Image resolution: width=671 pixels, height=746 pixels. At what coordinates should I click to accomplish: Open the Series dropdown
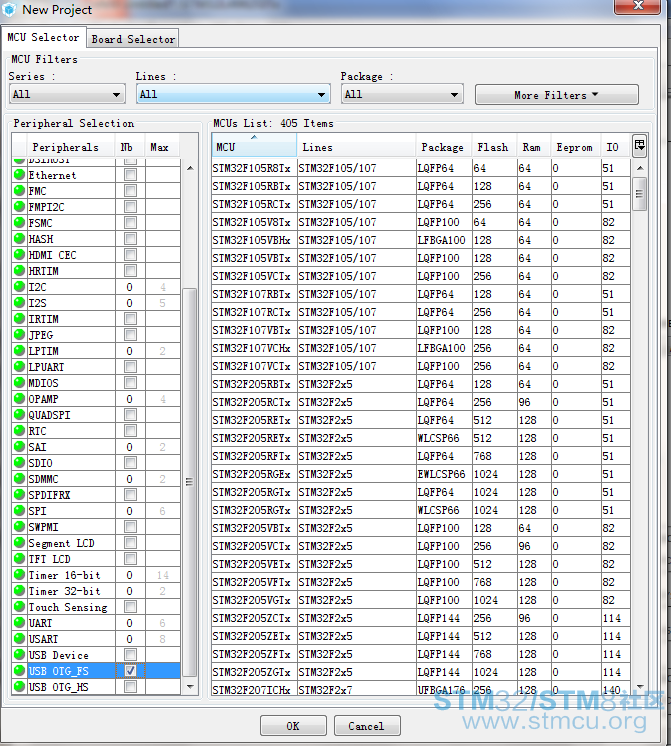pos(67,94)
